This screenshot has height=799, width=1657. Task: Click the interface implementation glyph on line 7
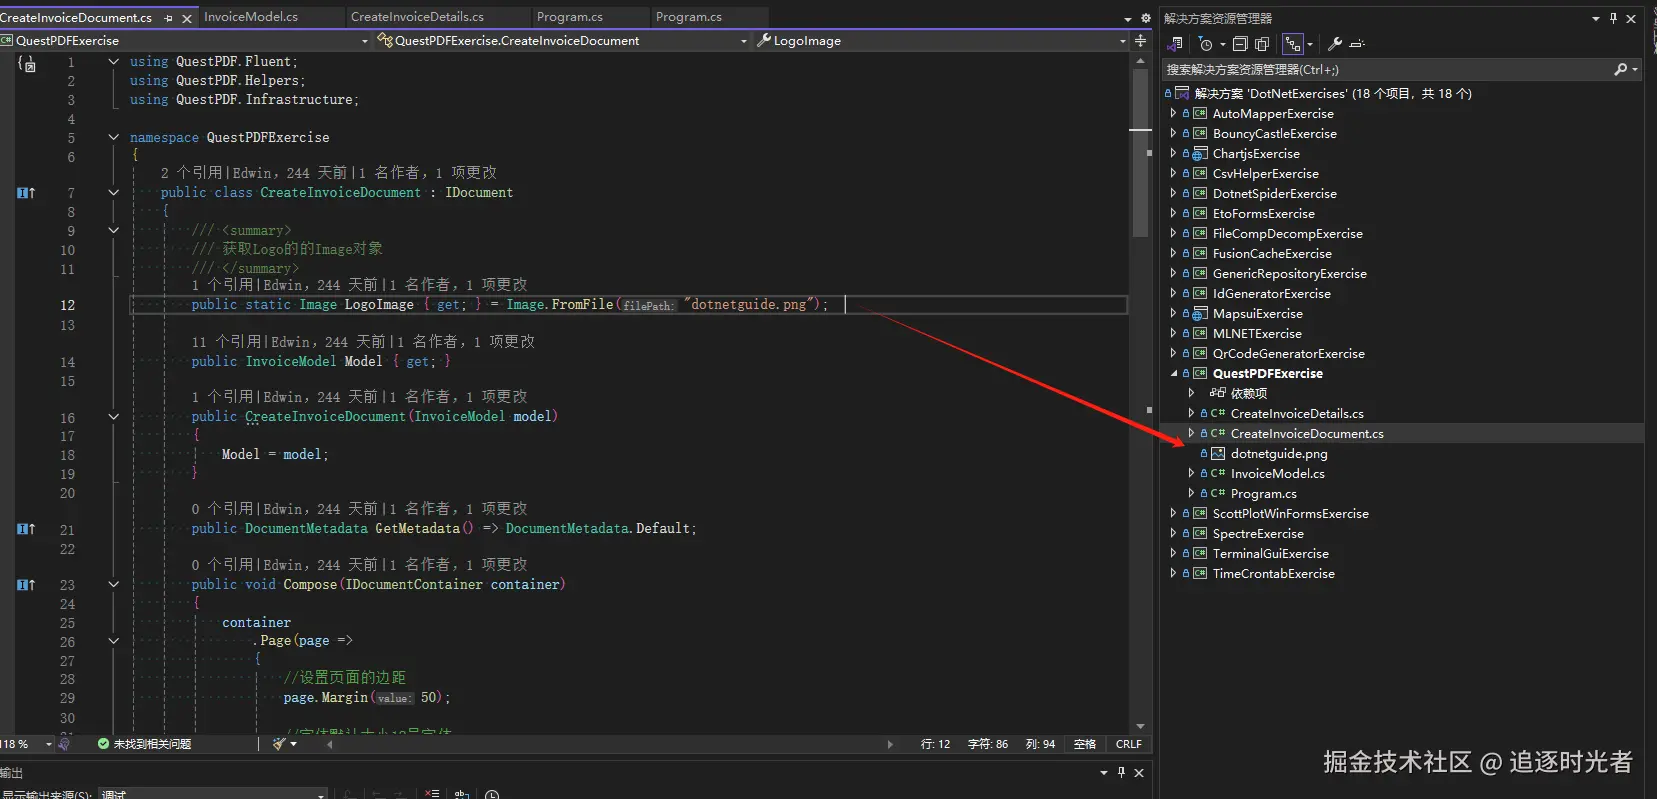point(26,192)
